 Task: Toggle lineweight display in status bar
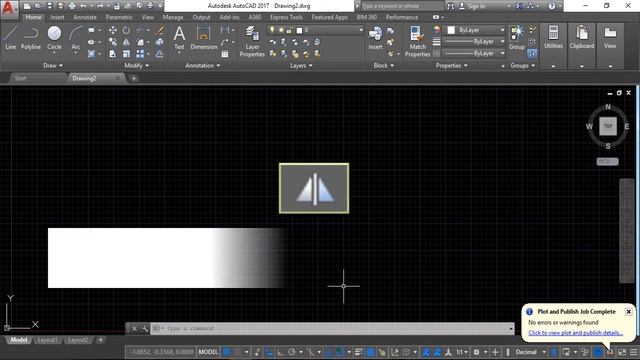pyautogui.click(x=359, y=352)
